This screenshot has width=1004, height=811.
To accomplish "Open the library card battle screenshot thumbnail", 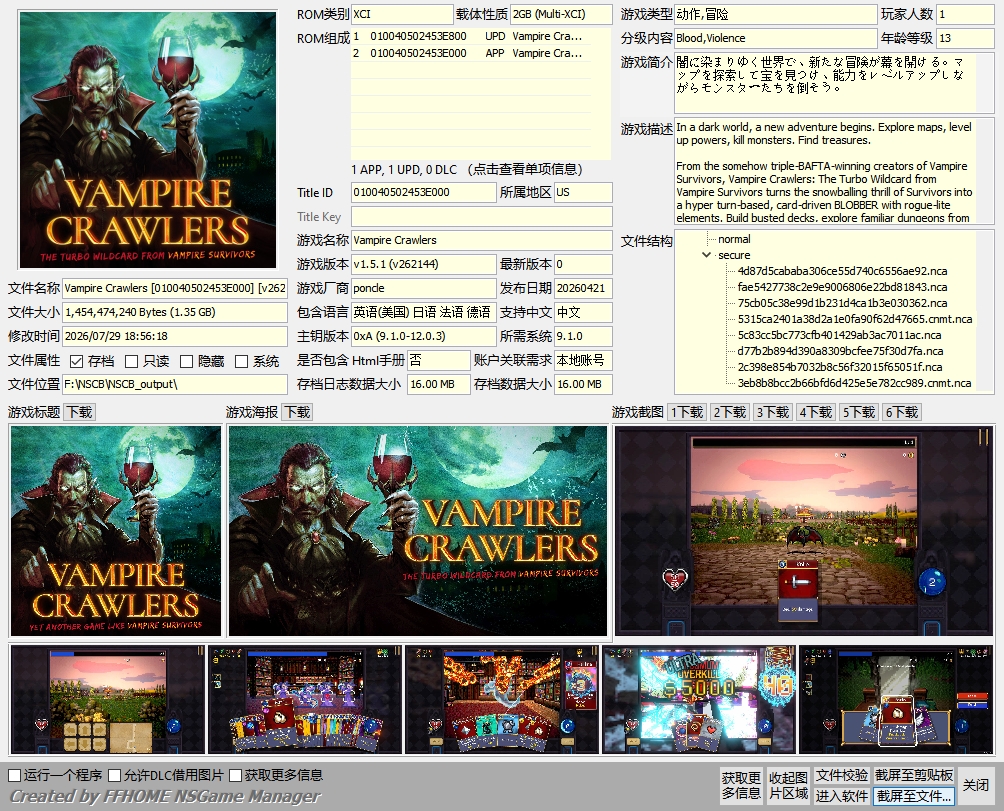I will [x=305, y=700].
